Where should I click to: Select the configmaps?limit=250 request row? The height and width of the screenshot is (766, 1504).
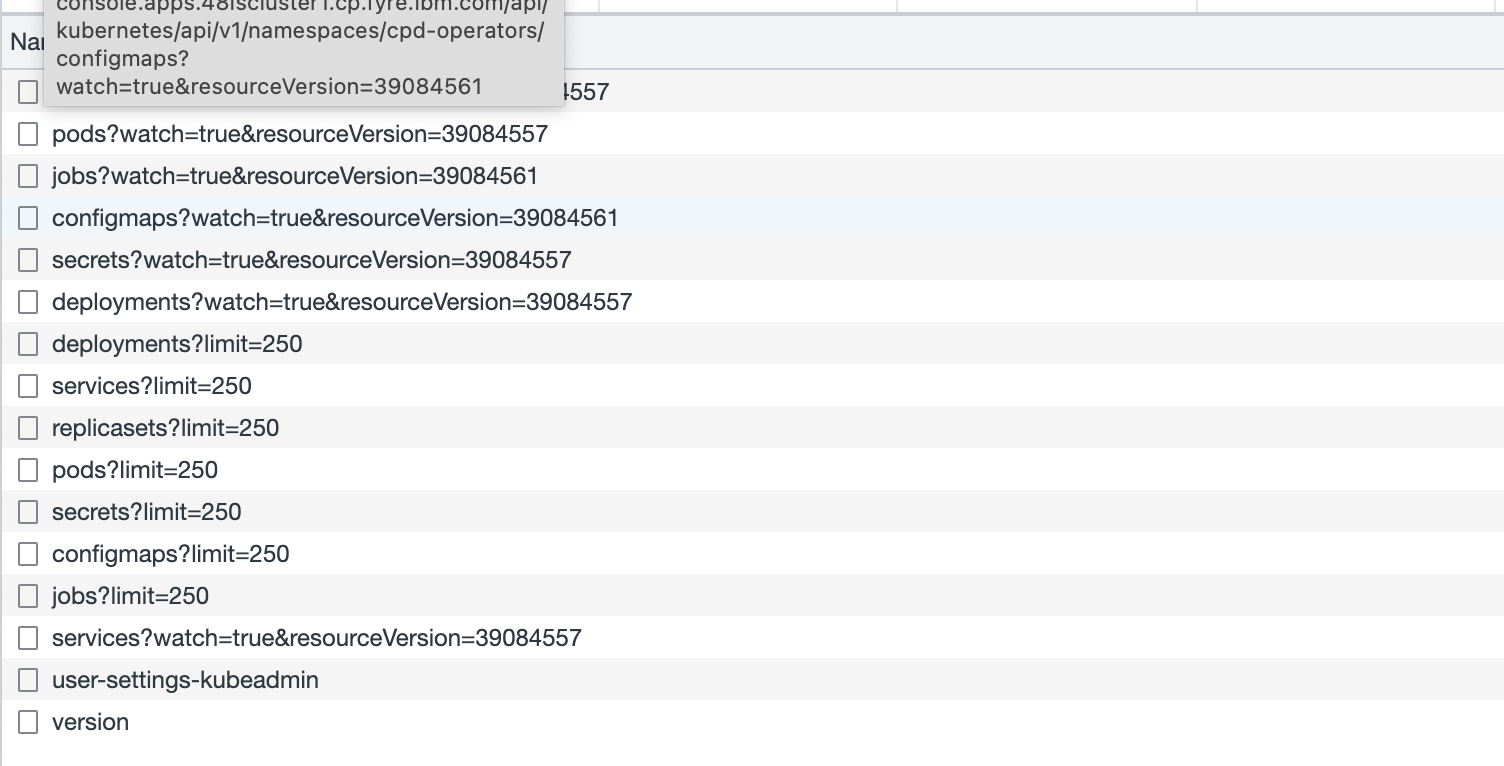point(170,553)
